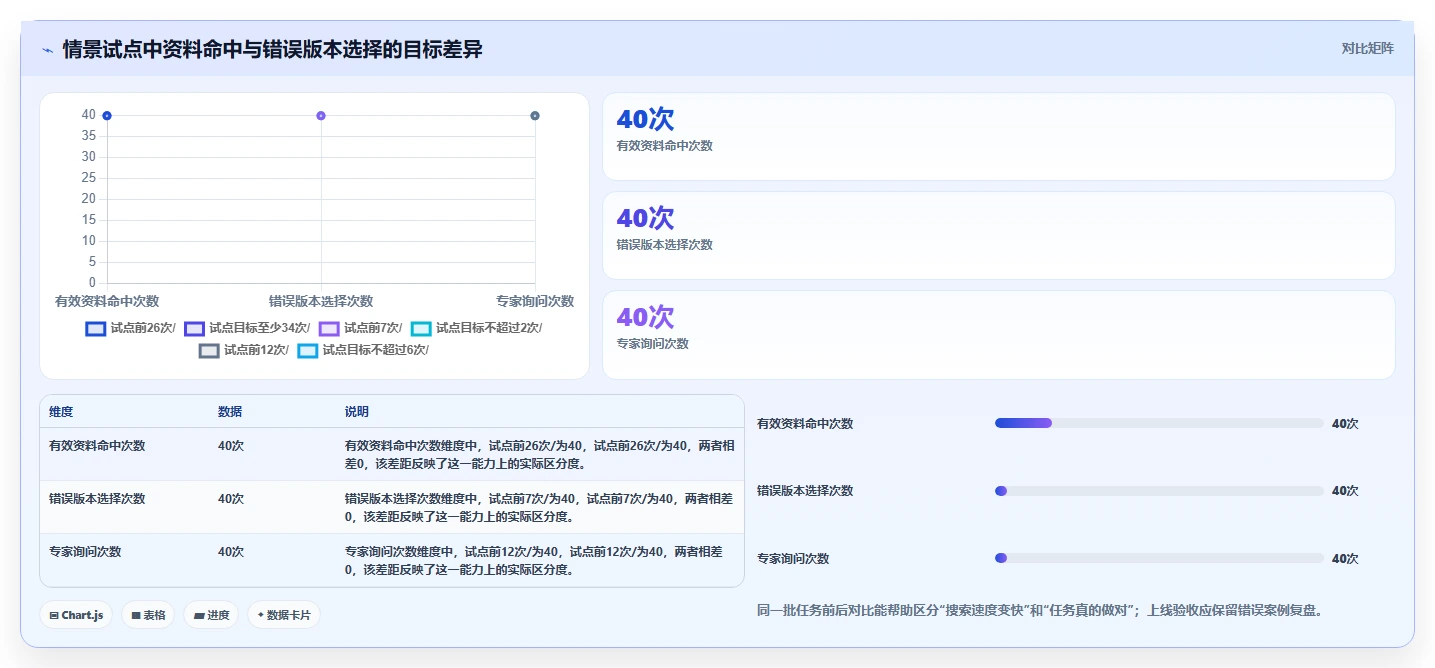Click the panel title 情景试点中资料命中与错误版本选择的目标差异
1435x668 pixels.
[273, 49]
